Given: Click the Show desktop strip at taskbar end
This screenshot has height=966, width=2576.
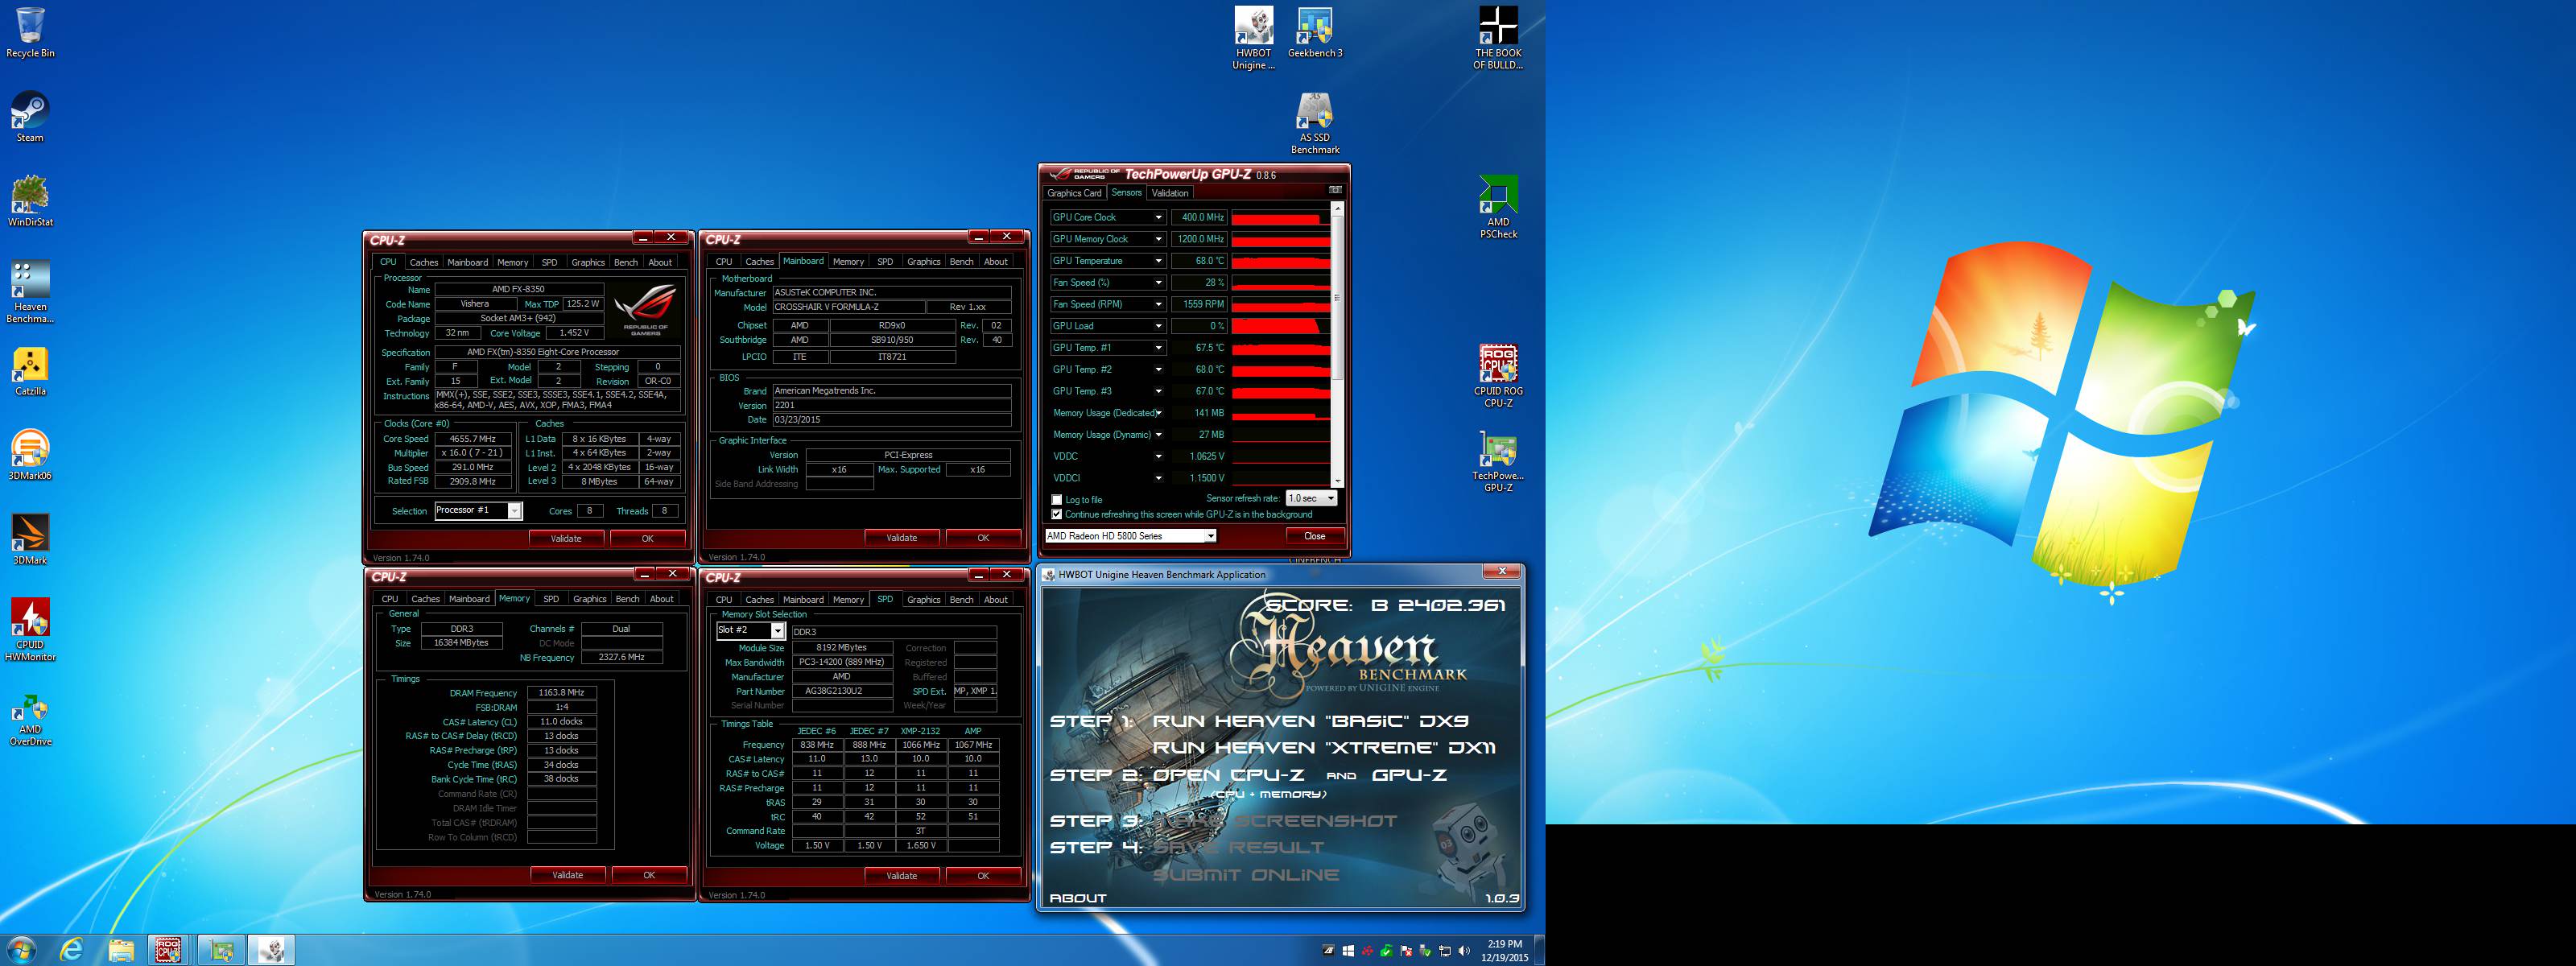Looking at the screenshot, I should pos(1539,950).
